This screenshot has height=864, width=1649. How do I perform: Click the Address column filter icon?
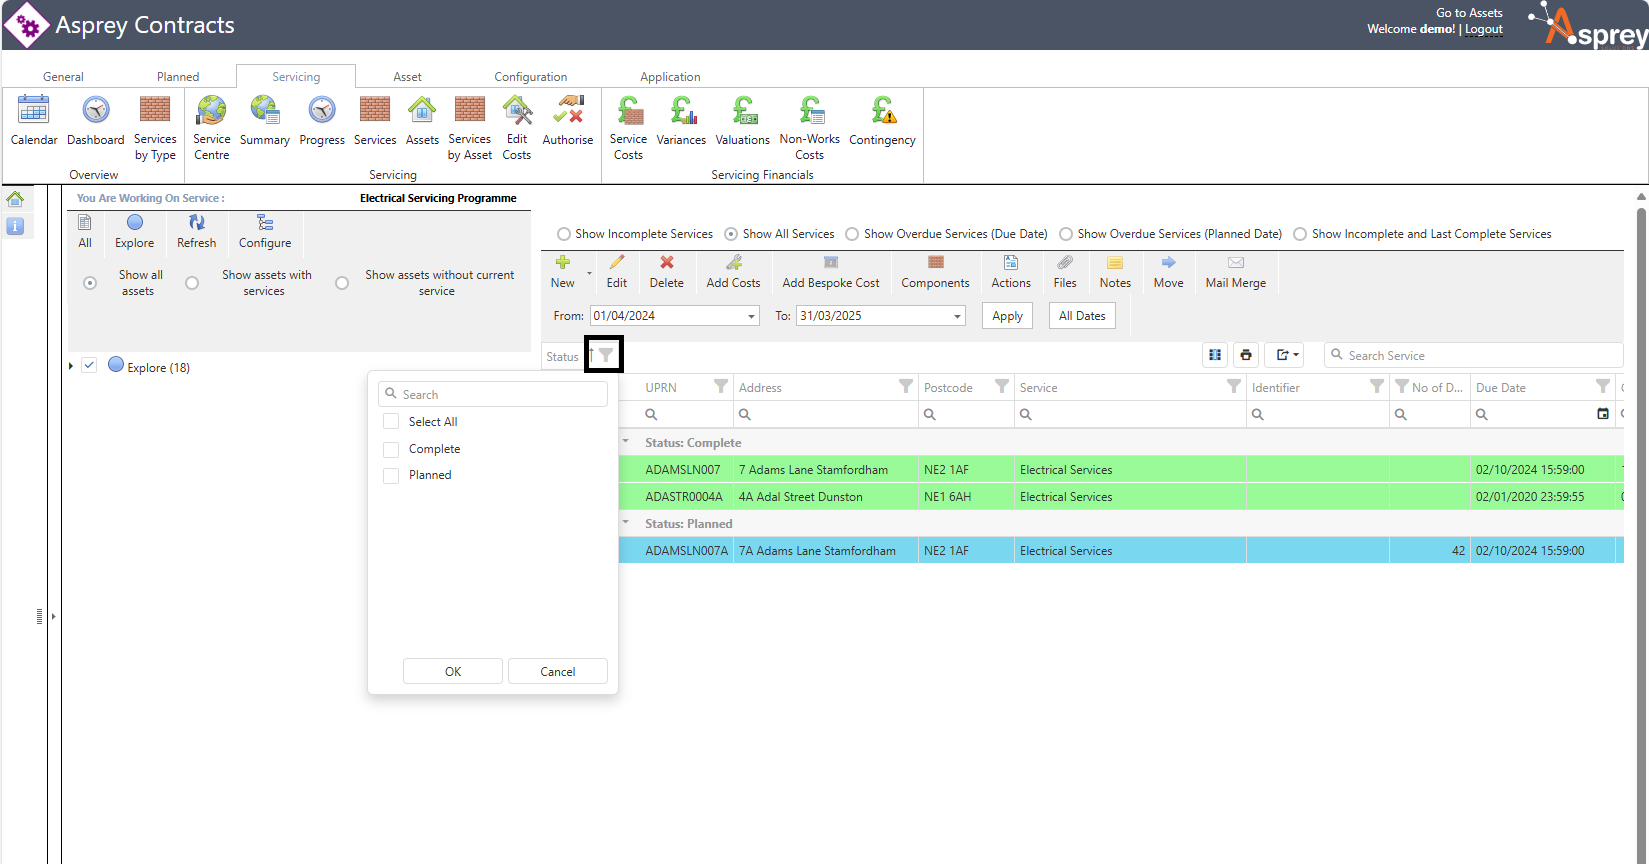(906, 387)
